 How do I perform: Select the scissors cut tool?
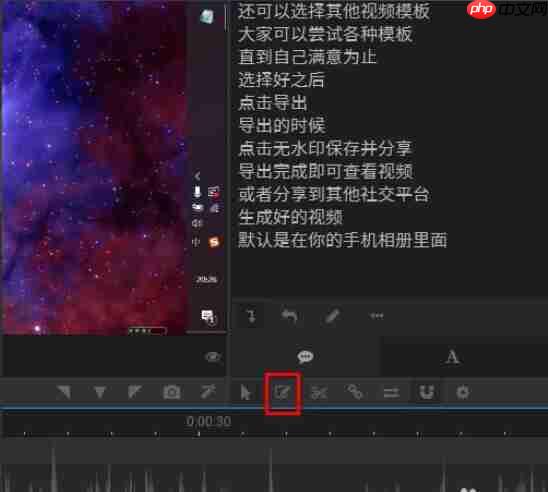[319, 393]
